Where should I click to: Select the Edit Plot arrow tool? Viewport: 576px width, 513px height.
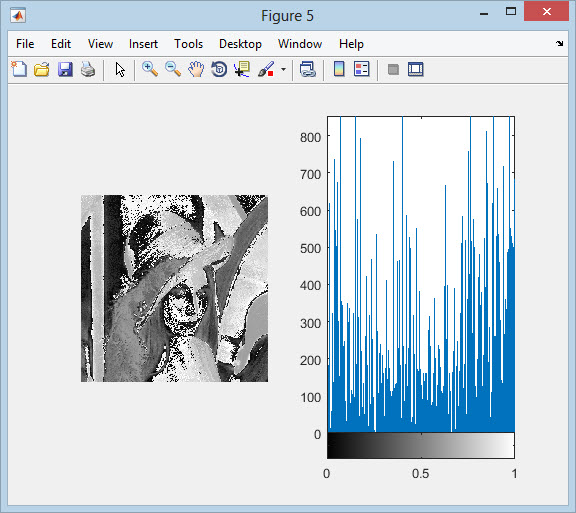click(x=120, y=69)
